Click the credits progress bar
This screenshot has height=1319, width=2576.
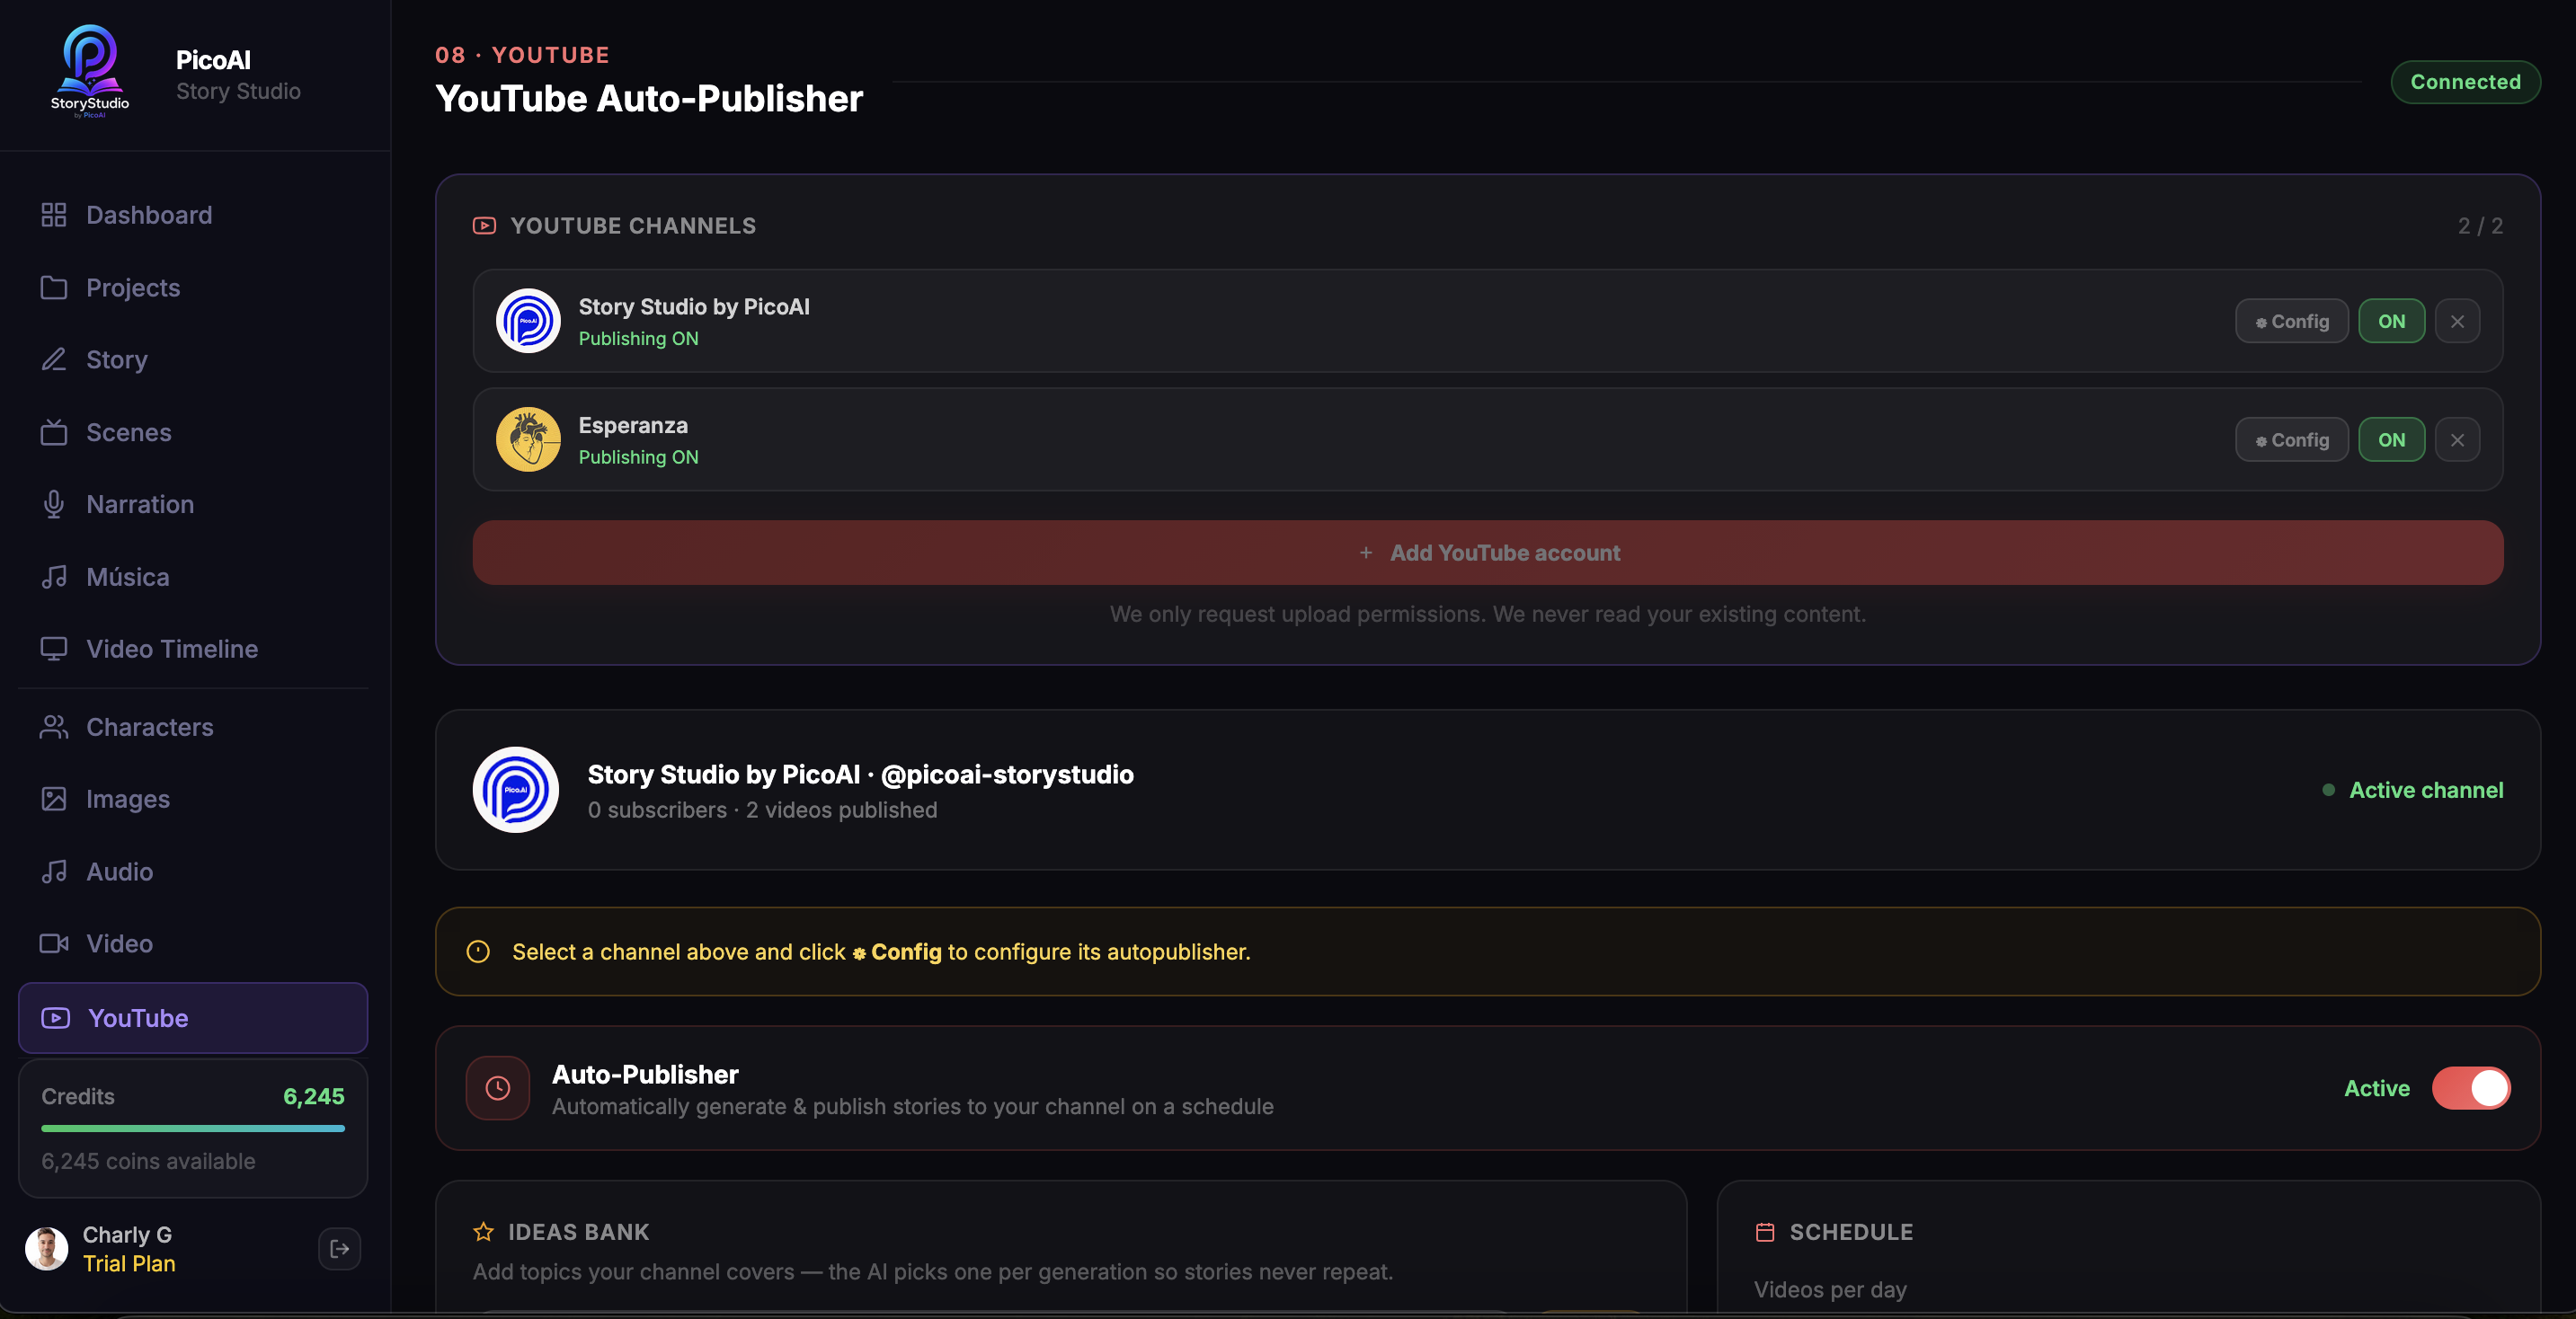point(193,1129)
